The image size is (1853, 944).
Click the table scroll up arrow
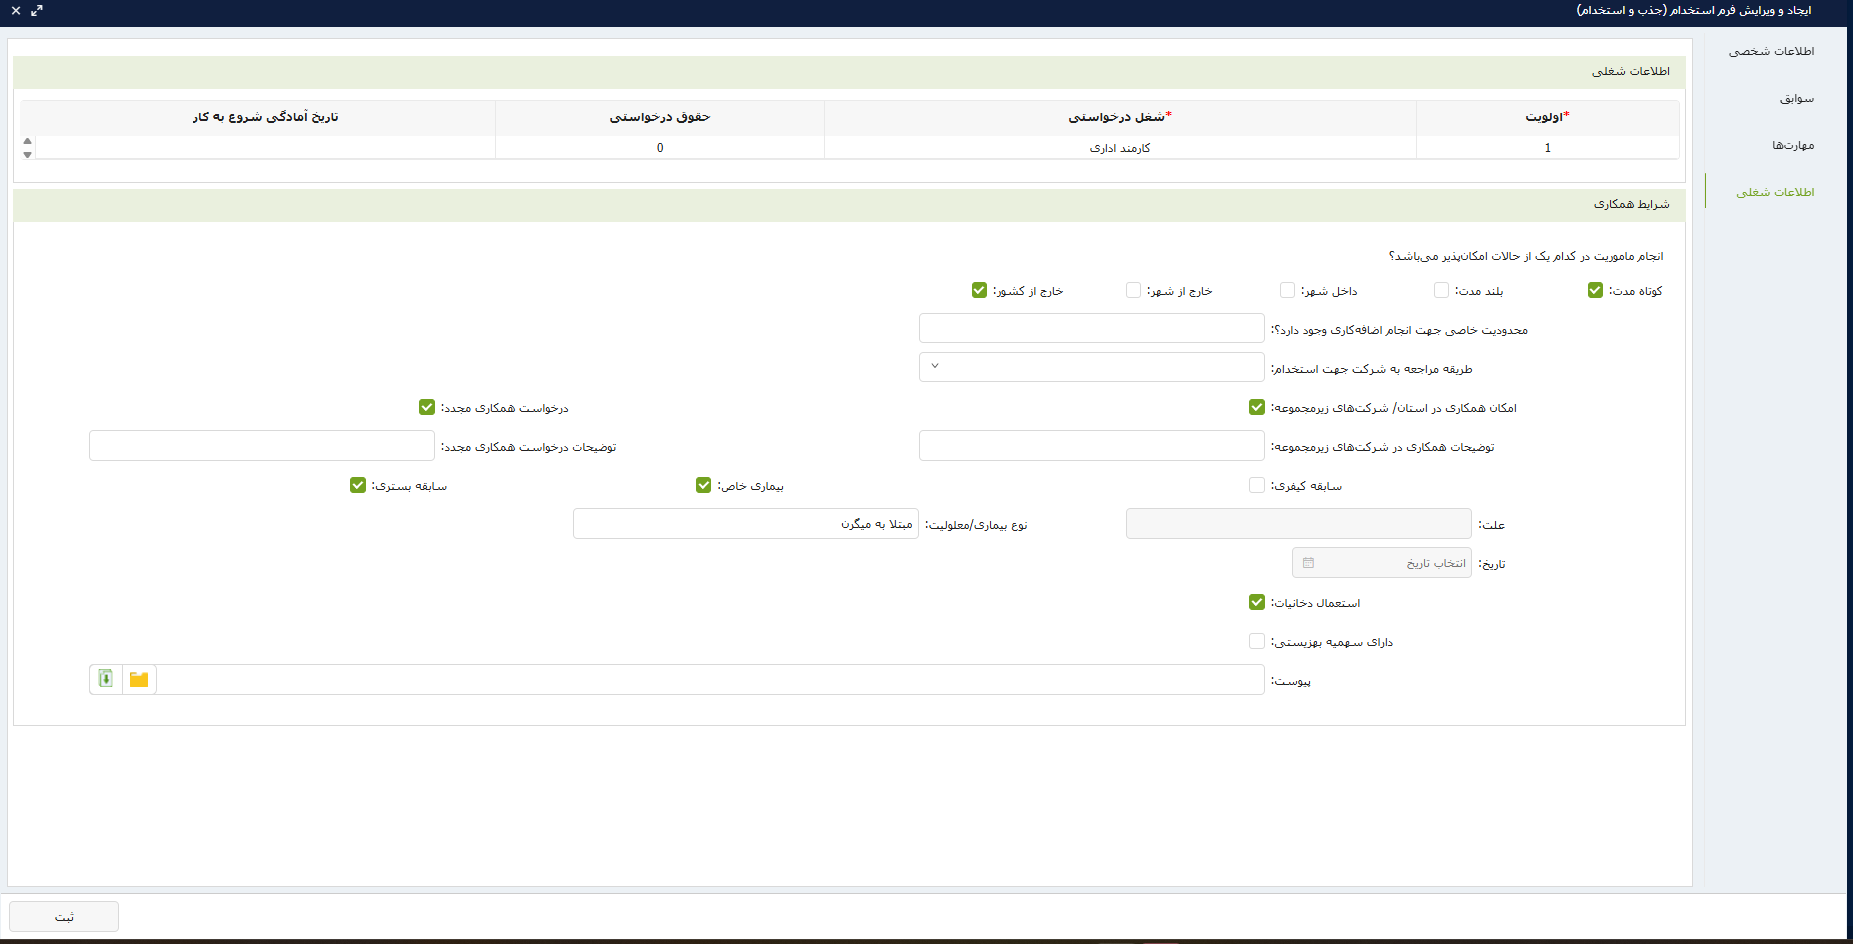pyautogui.click(x=28, y=141)
